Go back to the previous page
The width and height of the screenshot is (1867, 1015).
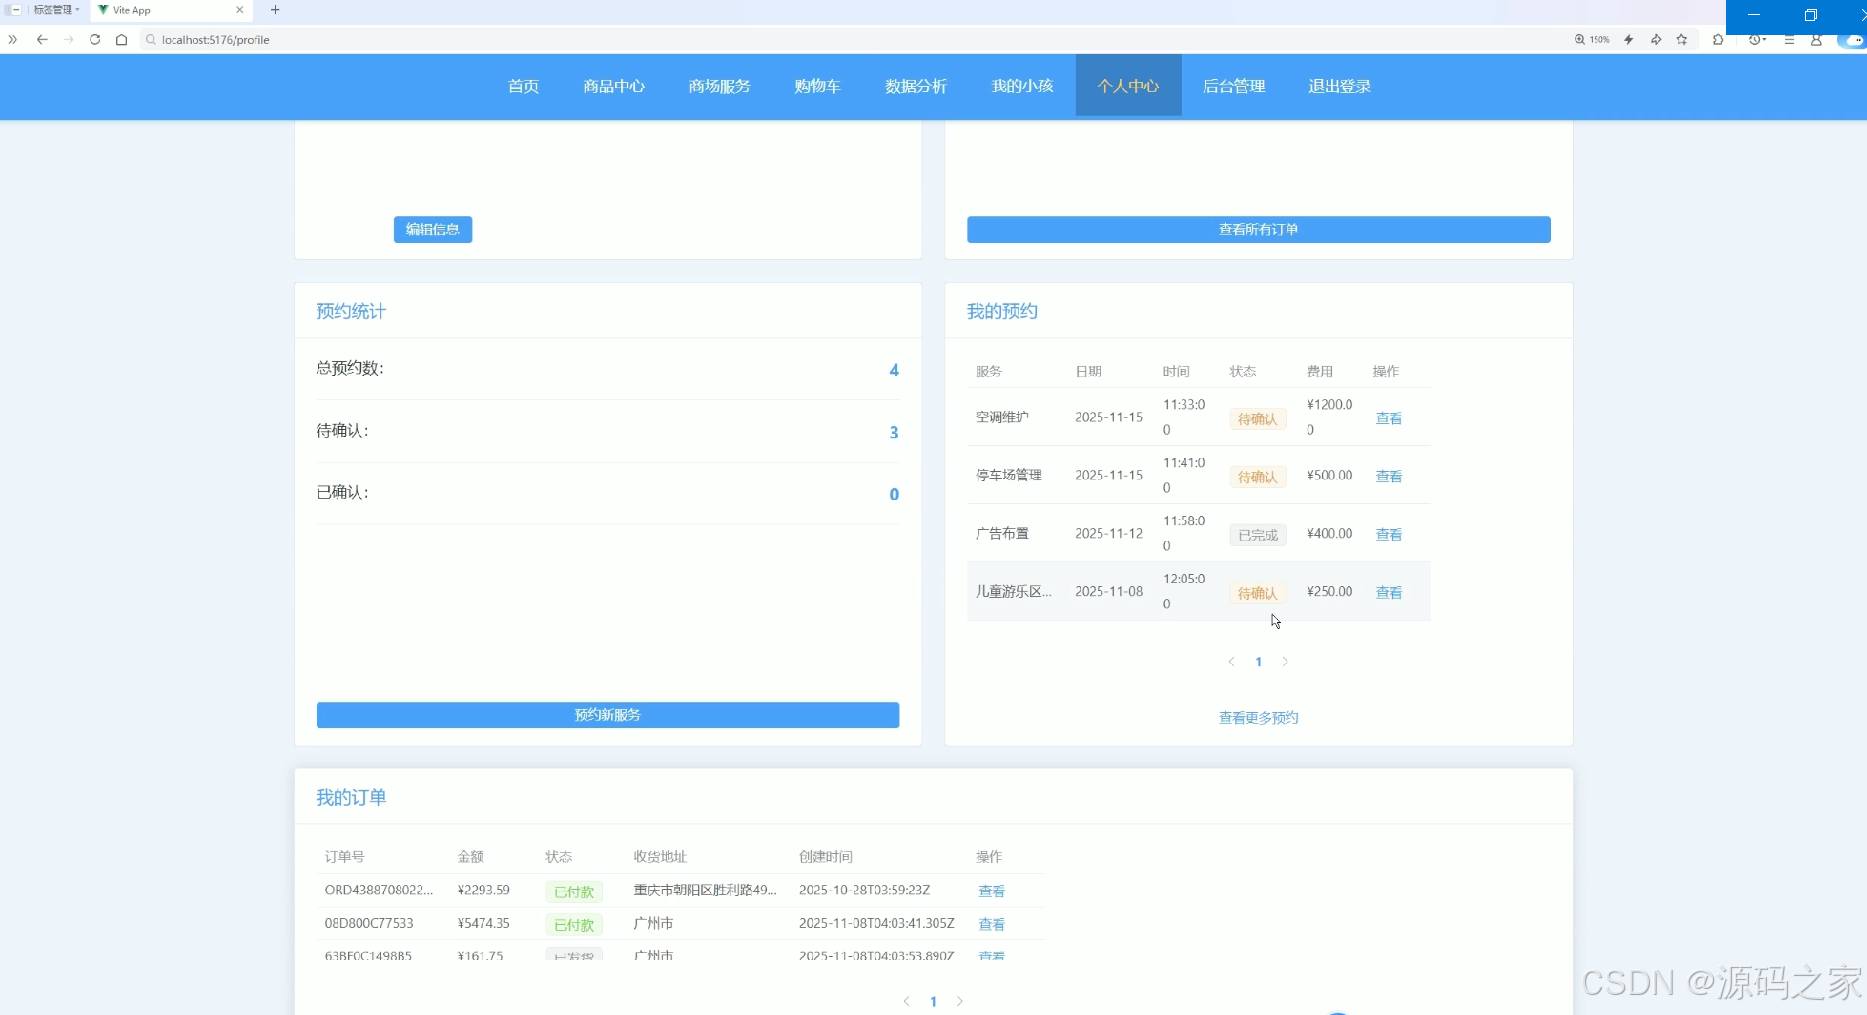[x=42, y=40]
